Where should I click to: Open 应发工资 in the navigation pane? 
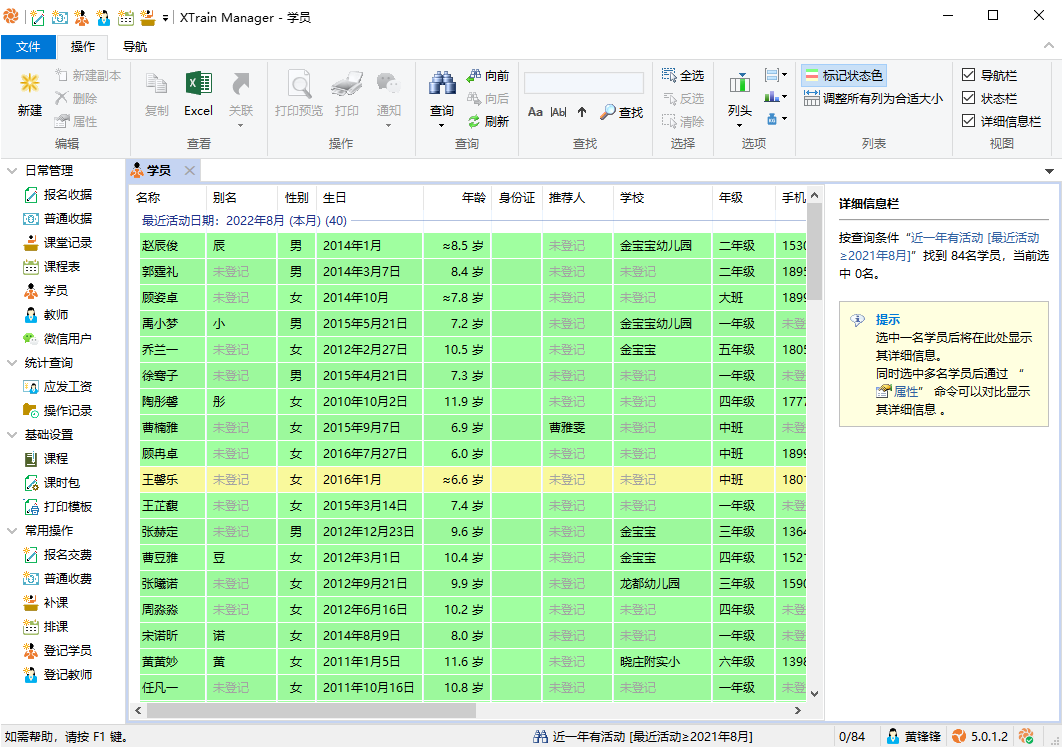(58, 387)
